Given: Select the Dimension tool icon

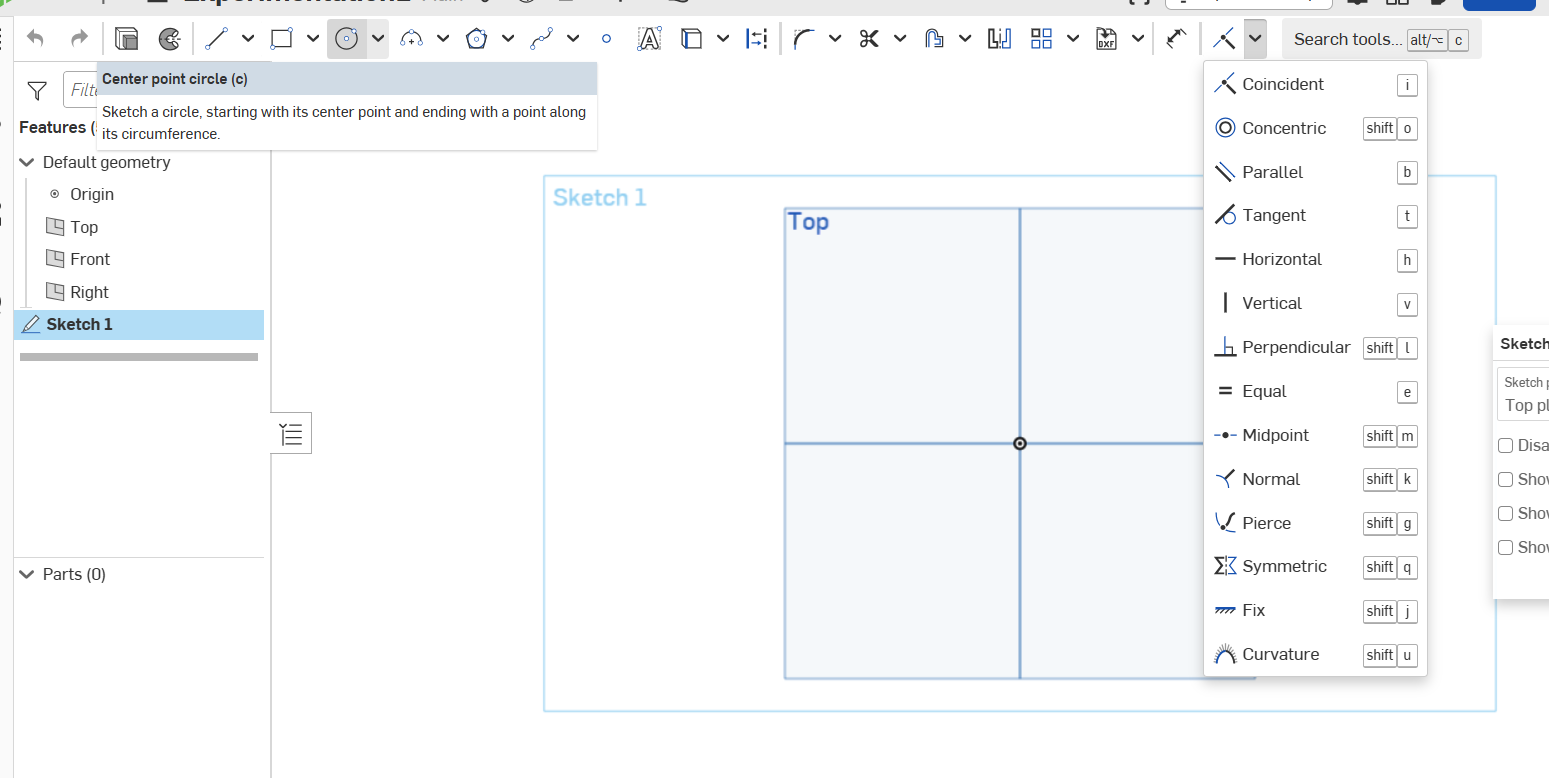Looking at the screenshot, I should [1175, 39].
